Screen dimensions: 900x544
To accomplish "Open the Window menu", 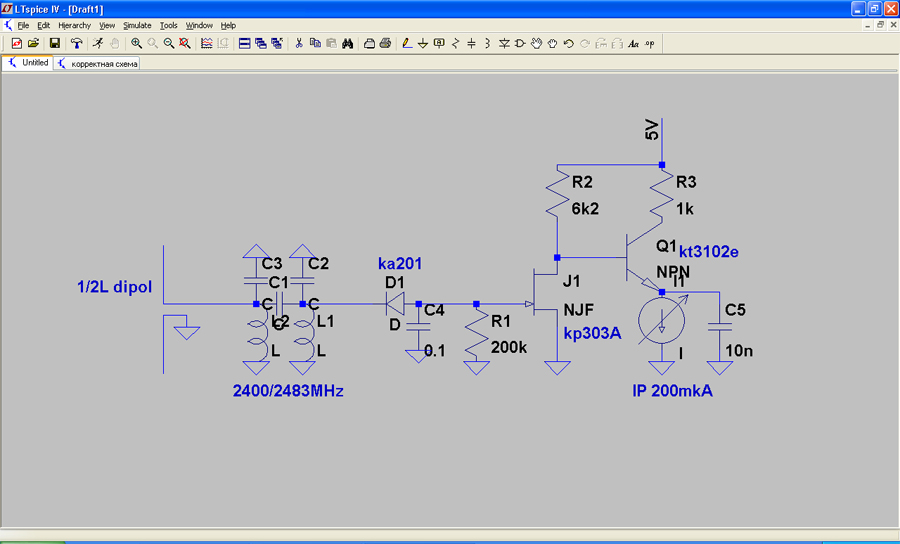I will click(199, 25).
